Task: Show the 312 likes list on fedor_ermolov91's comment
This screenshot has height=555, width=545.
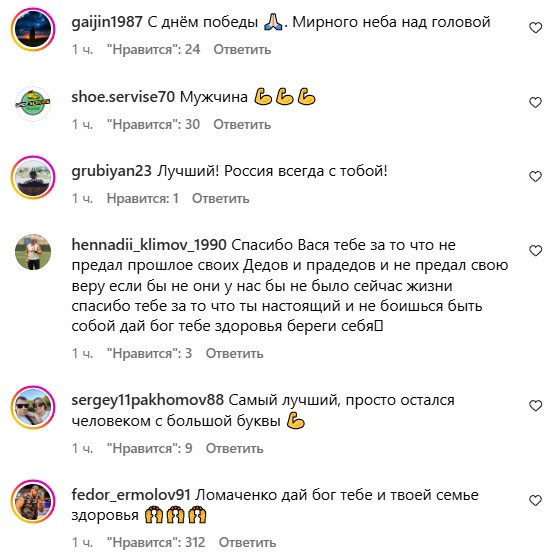Action: [x=156, y=542]
